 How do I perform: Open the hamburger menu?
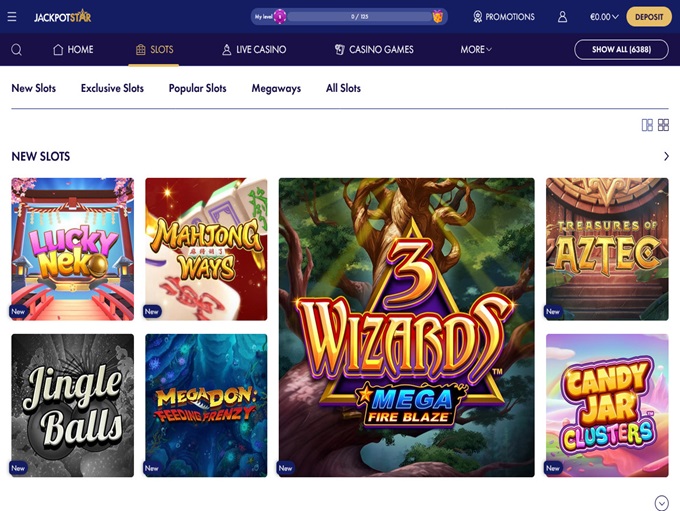tap(12, 17)
